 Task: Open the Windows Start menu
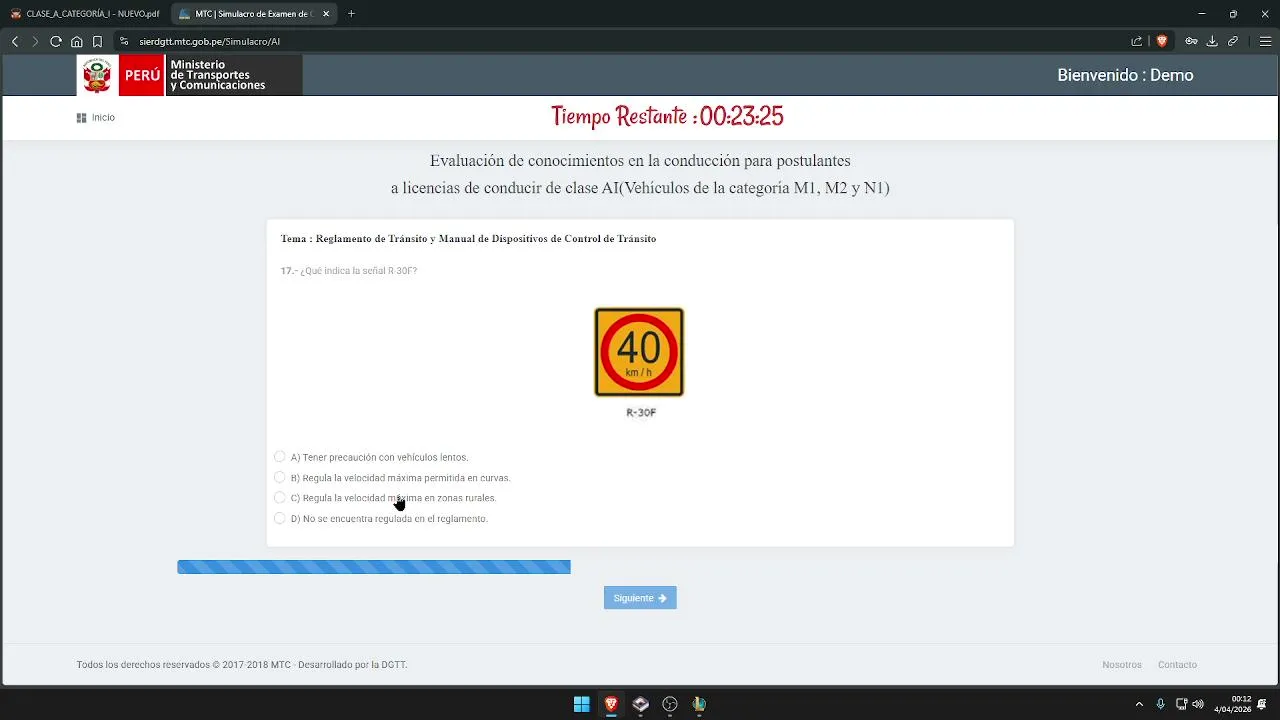coord(581,704)
